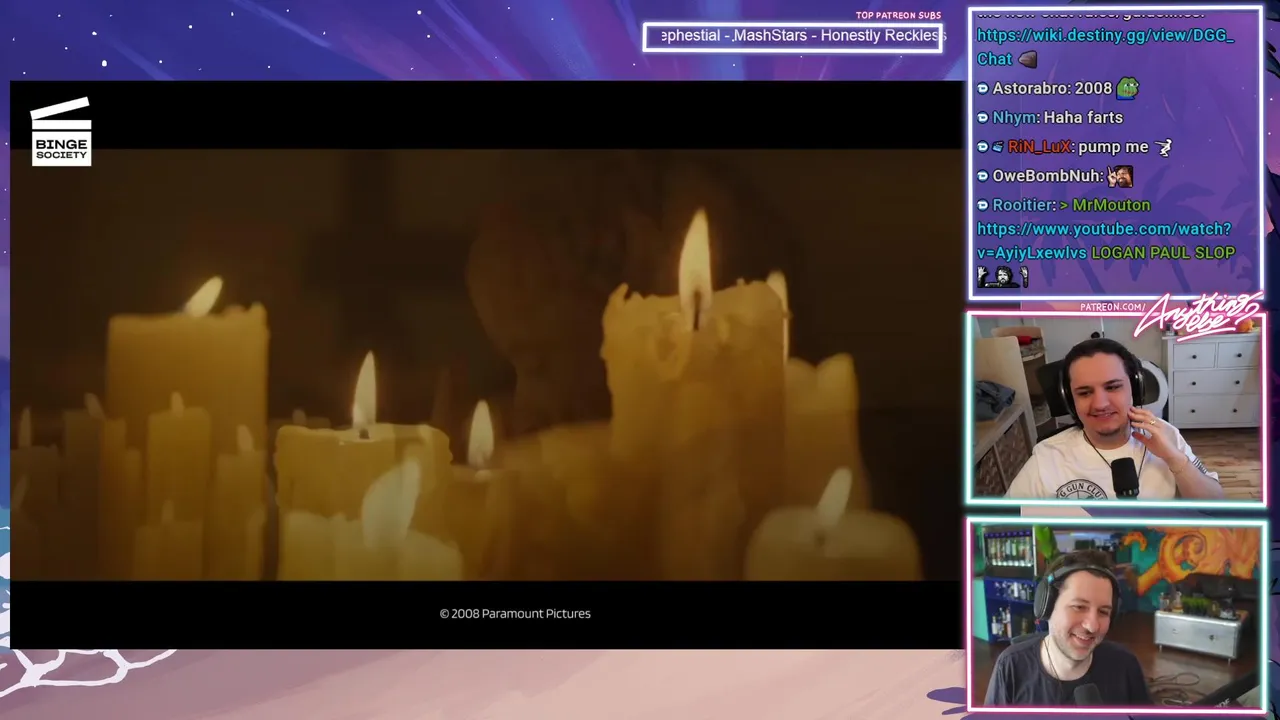Click the 'LOGAN PAUL SLOP' chat text
This screenshot has height=720, width=1280.
[1163, 253]
